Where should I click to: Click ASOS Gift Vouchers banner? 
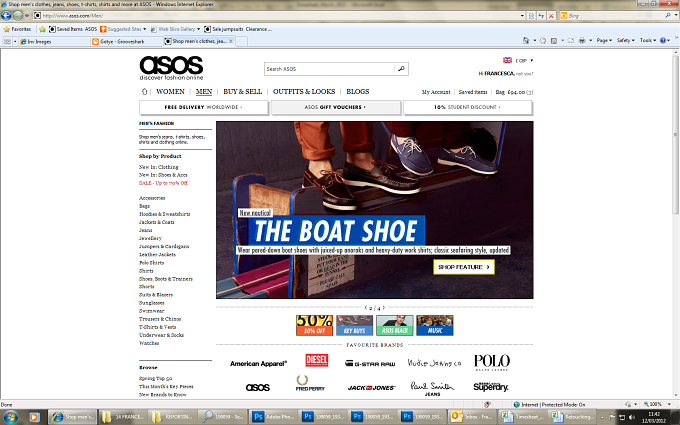pyautogui.click(x=336, y=107)
